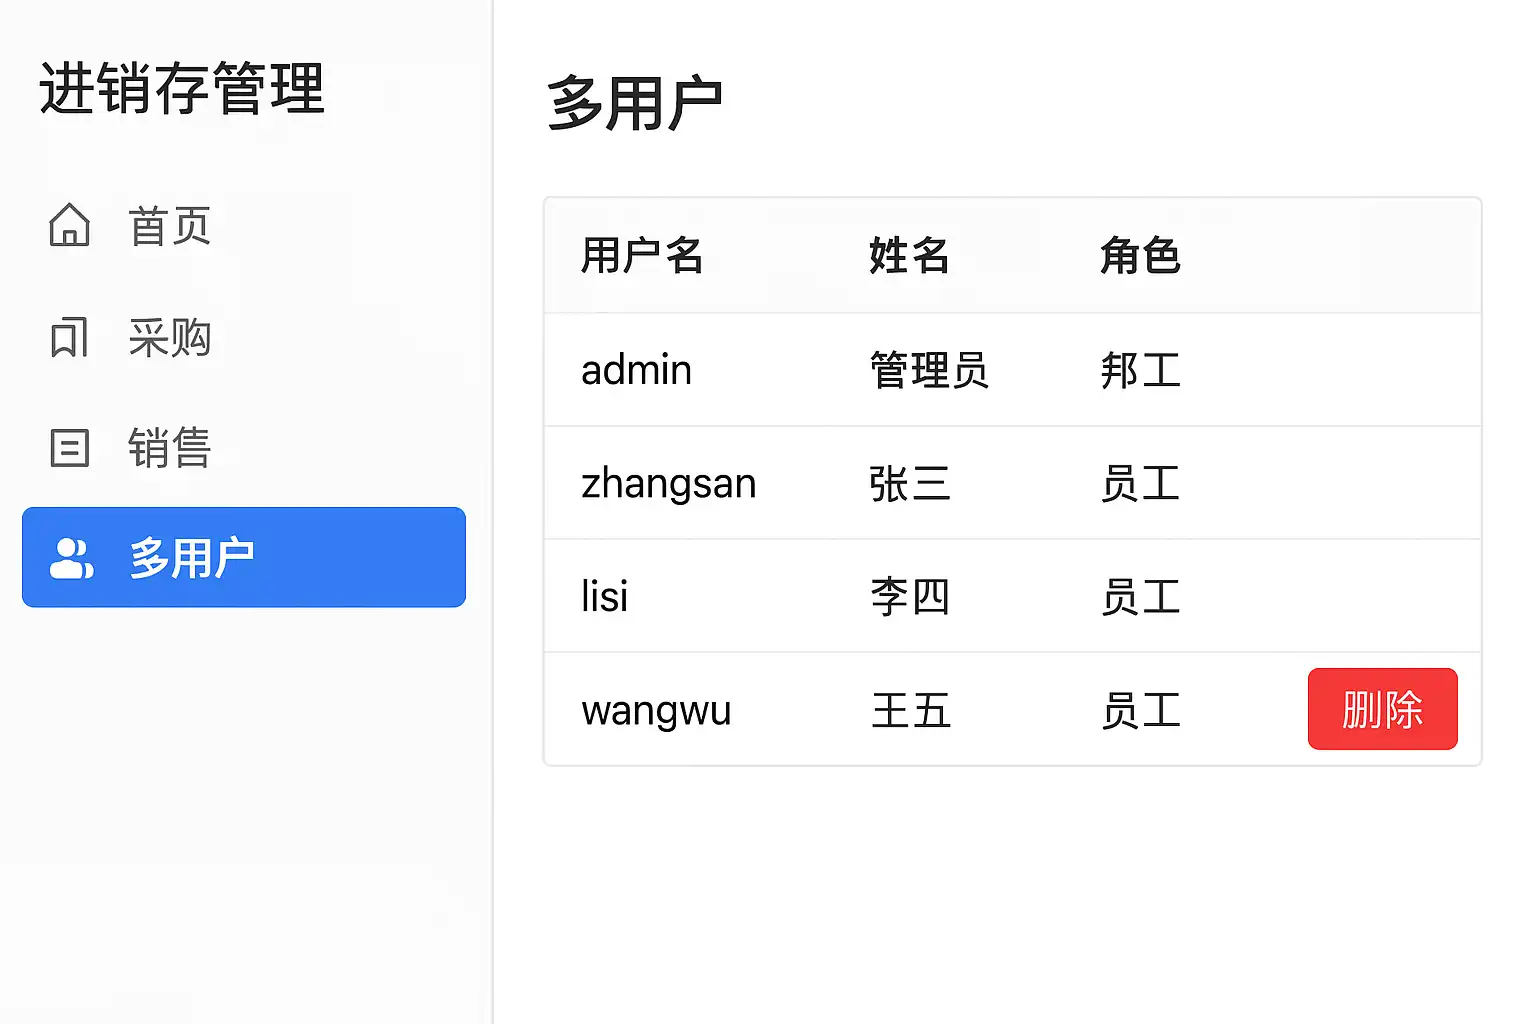Select the wangwu username cell
This screenshot has height=1024, width=1536.
(656, 711)
